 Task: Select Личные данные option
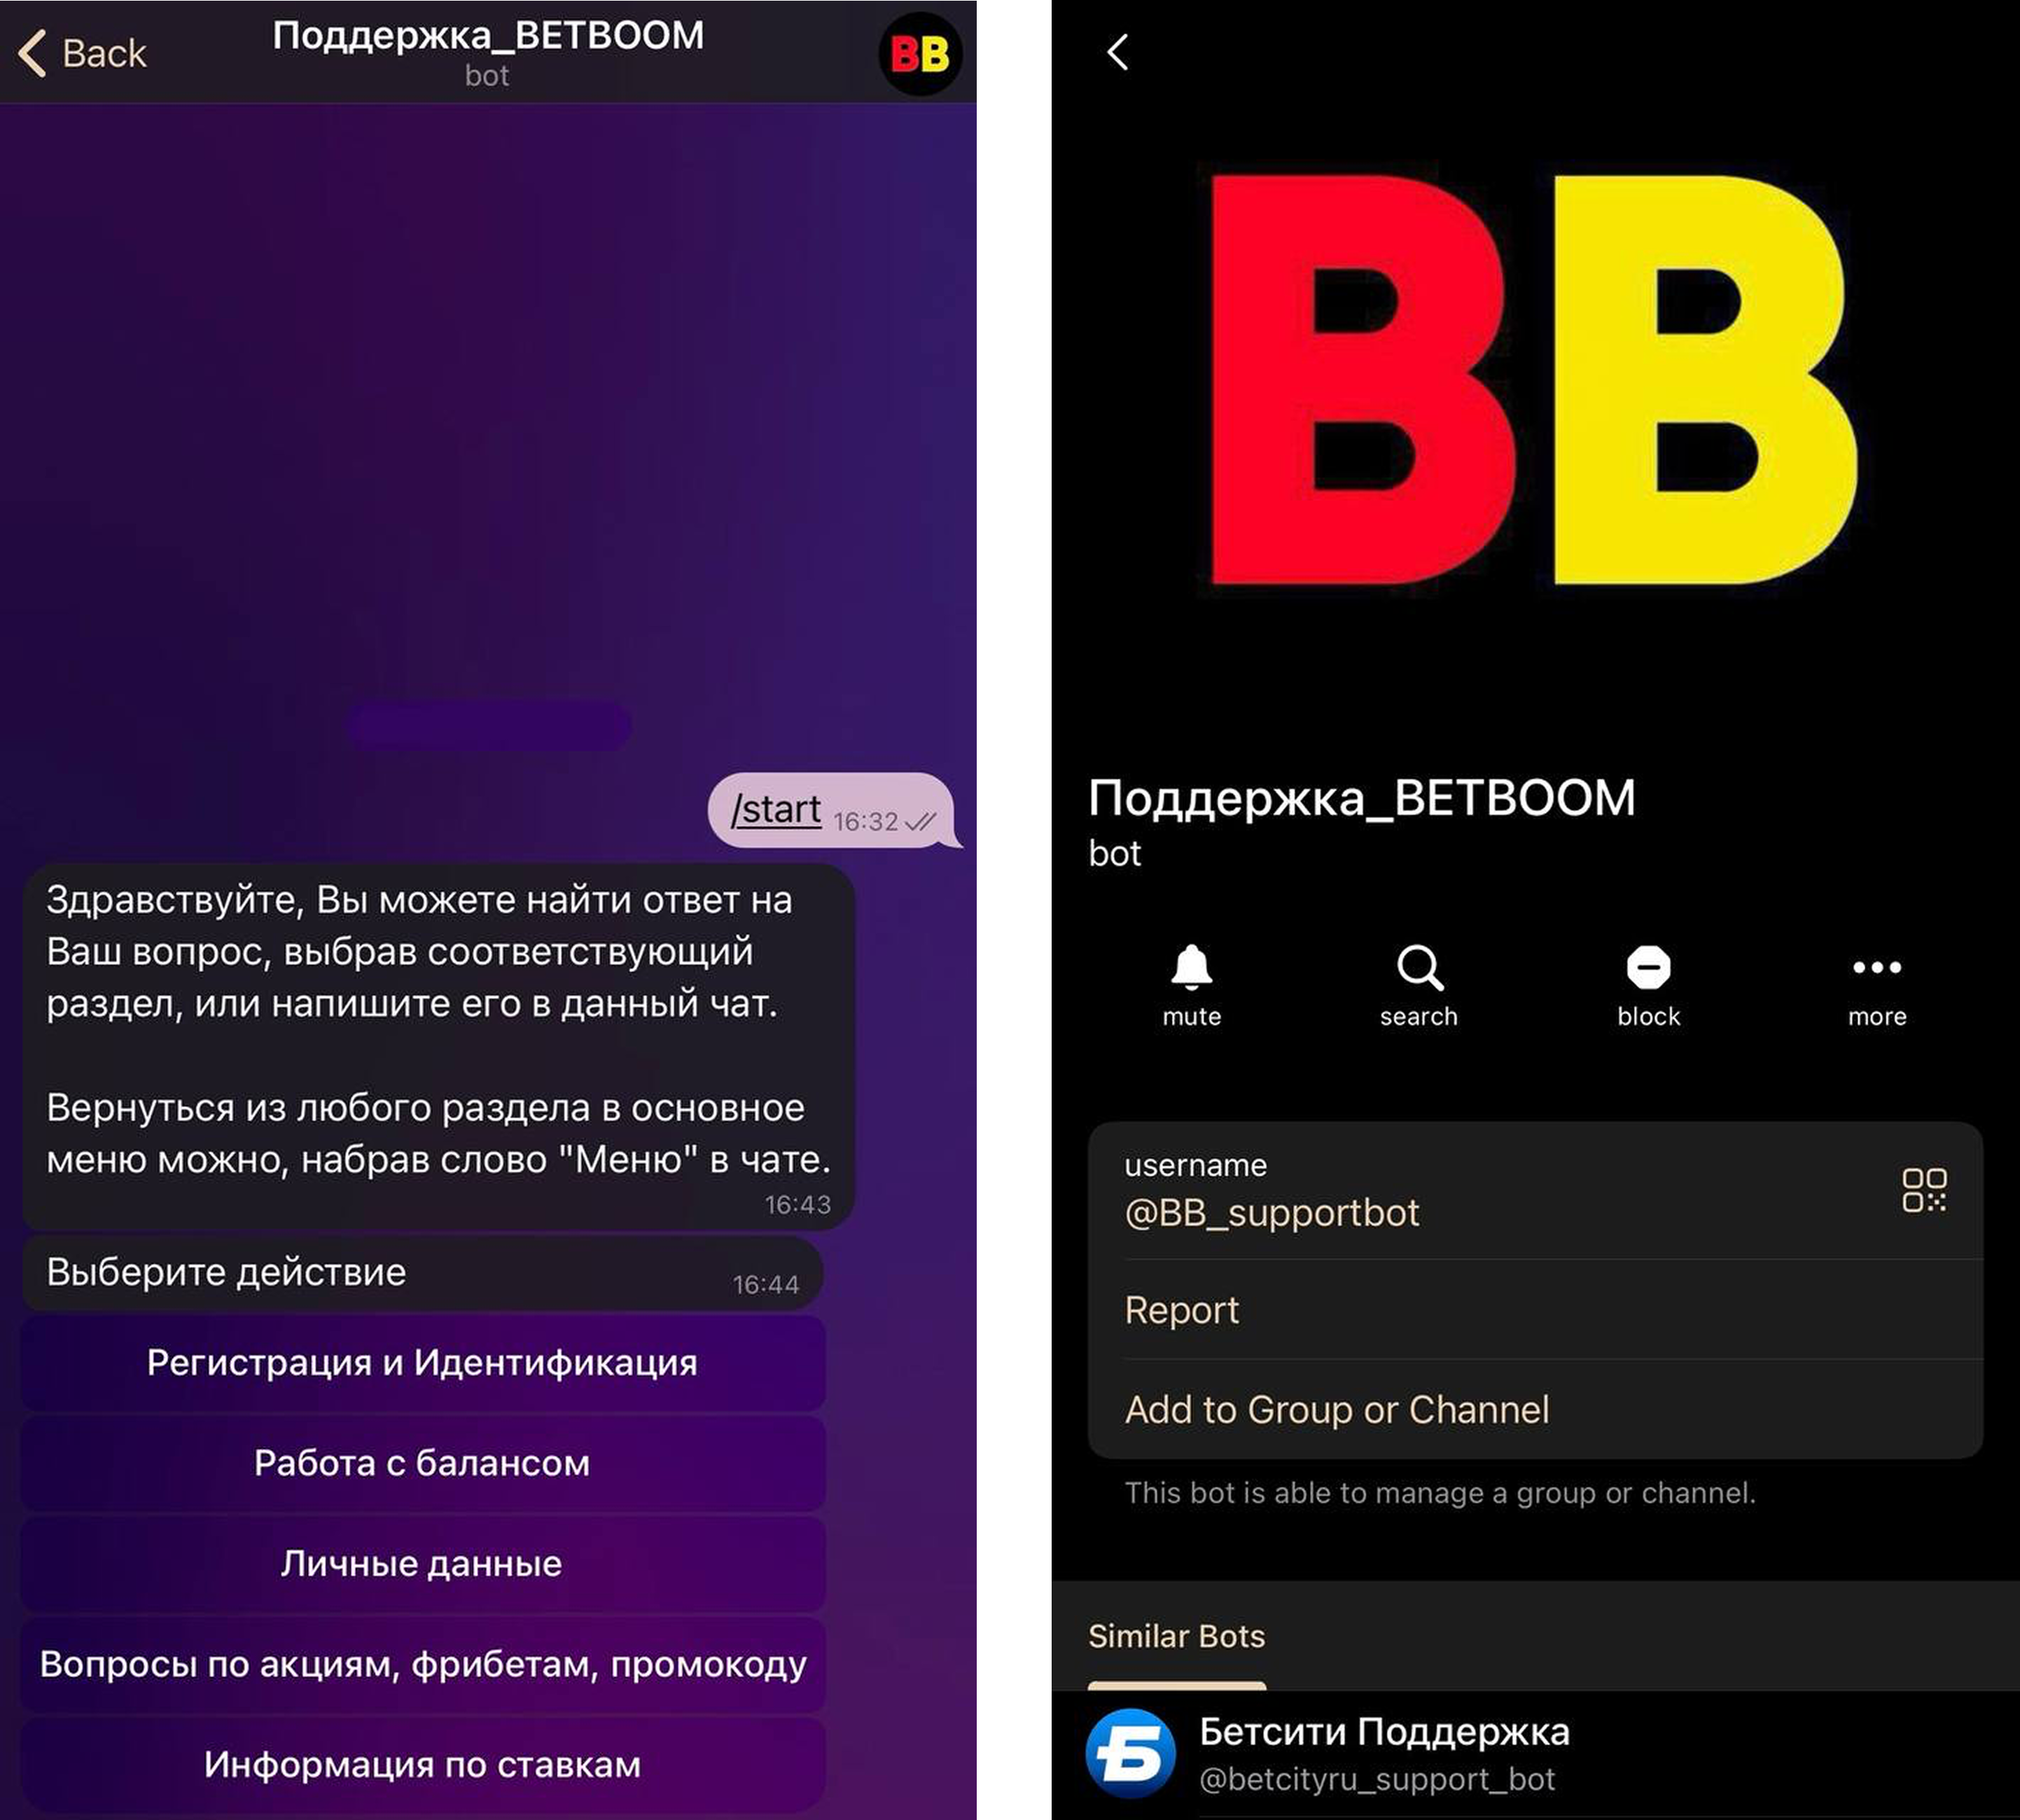[423, 1563]
